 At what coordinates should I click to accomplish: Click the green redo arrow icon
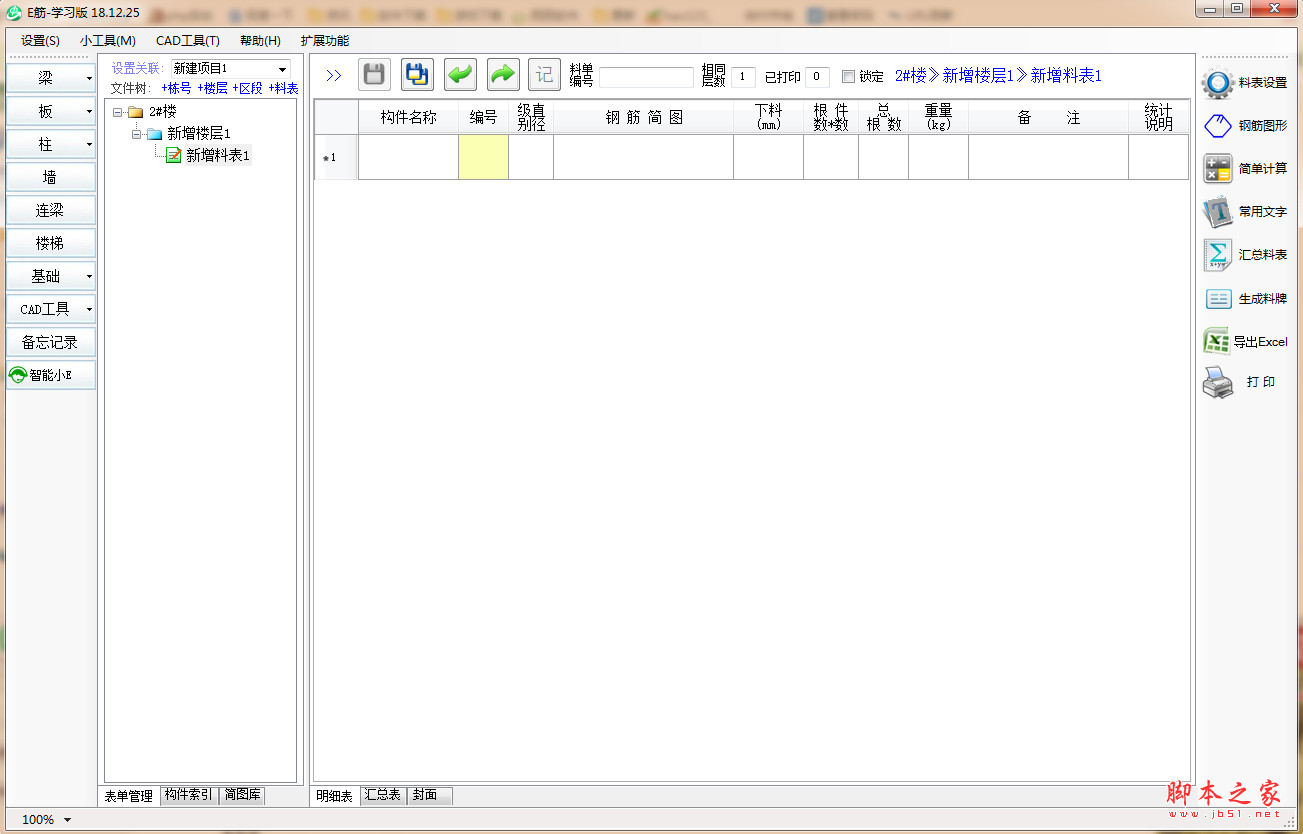(x=503, y=75)
